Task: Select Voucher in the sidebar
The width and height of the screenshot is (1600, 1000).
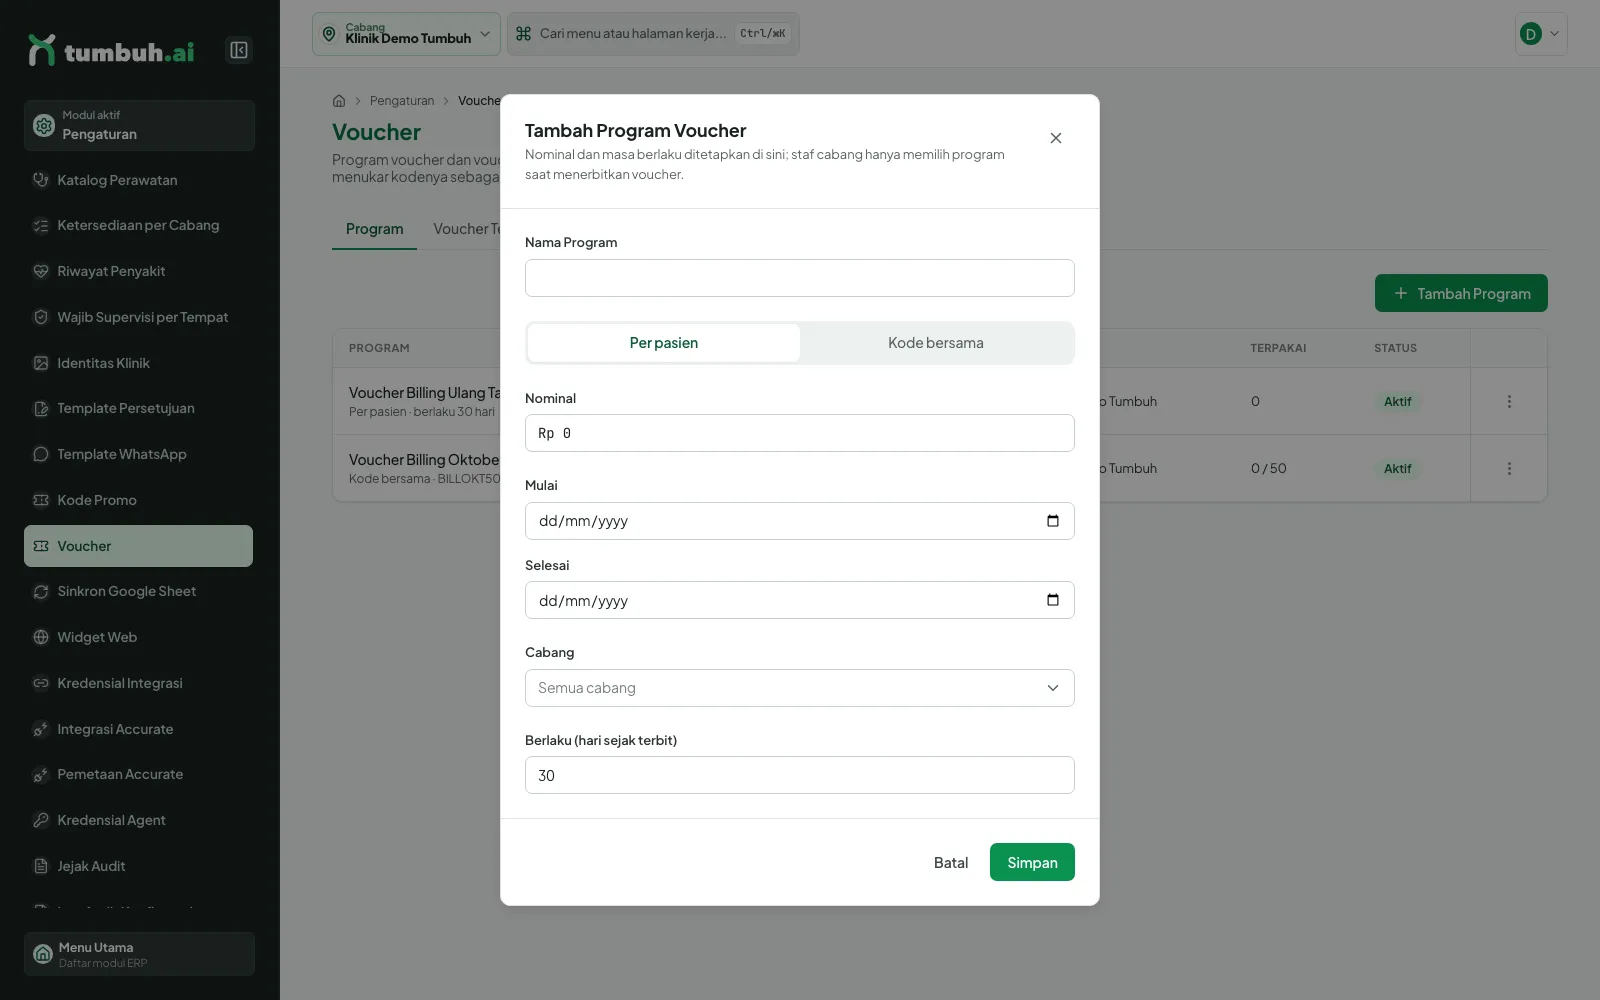Action: click(138, 546)
